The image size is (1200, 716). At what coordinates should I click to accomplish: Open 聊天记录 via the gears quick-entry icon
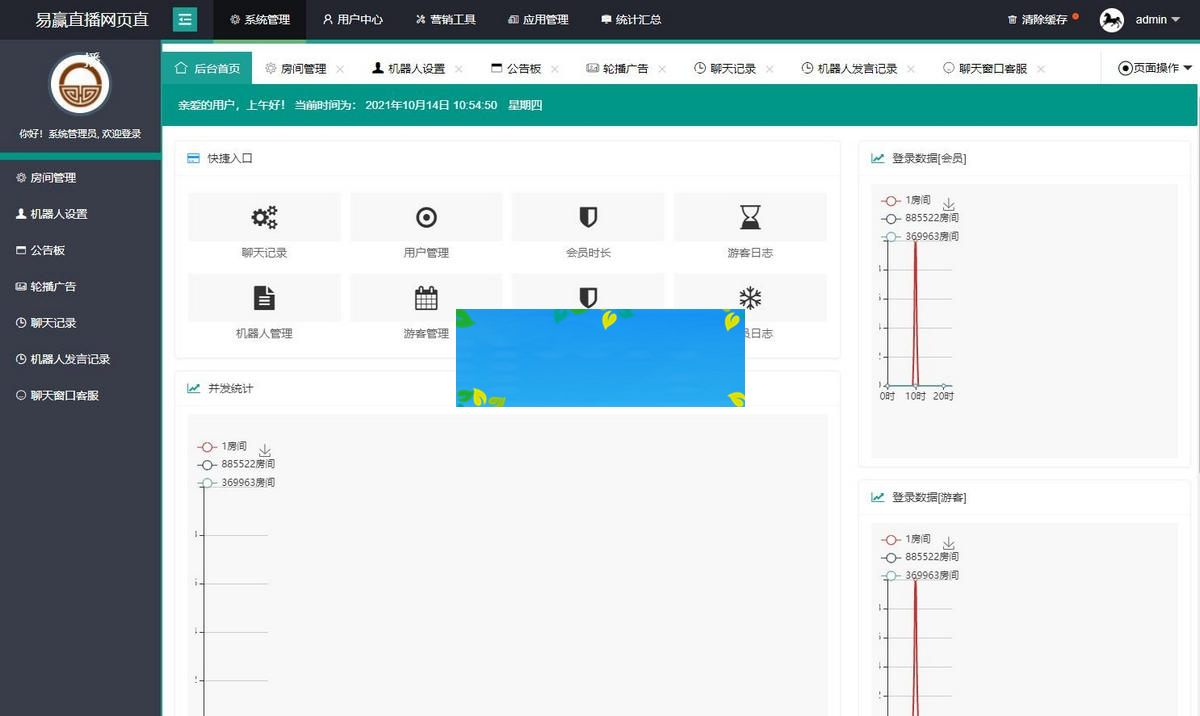(x=263, y=216)
